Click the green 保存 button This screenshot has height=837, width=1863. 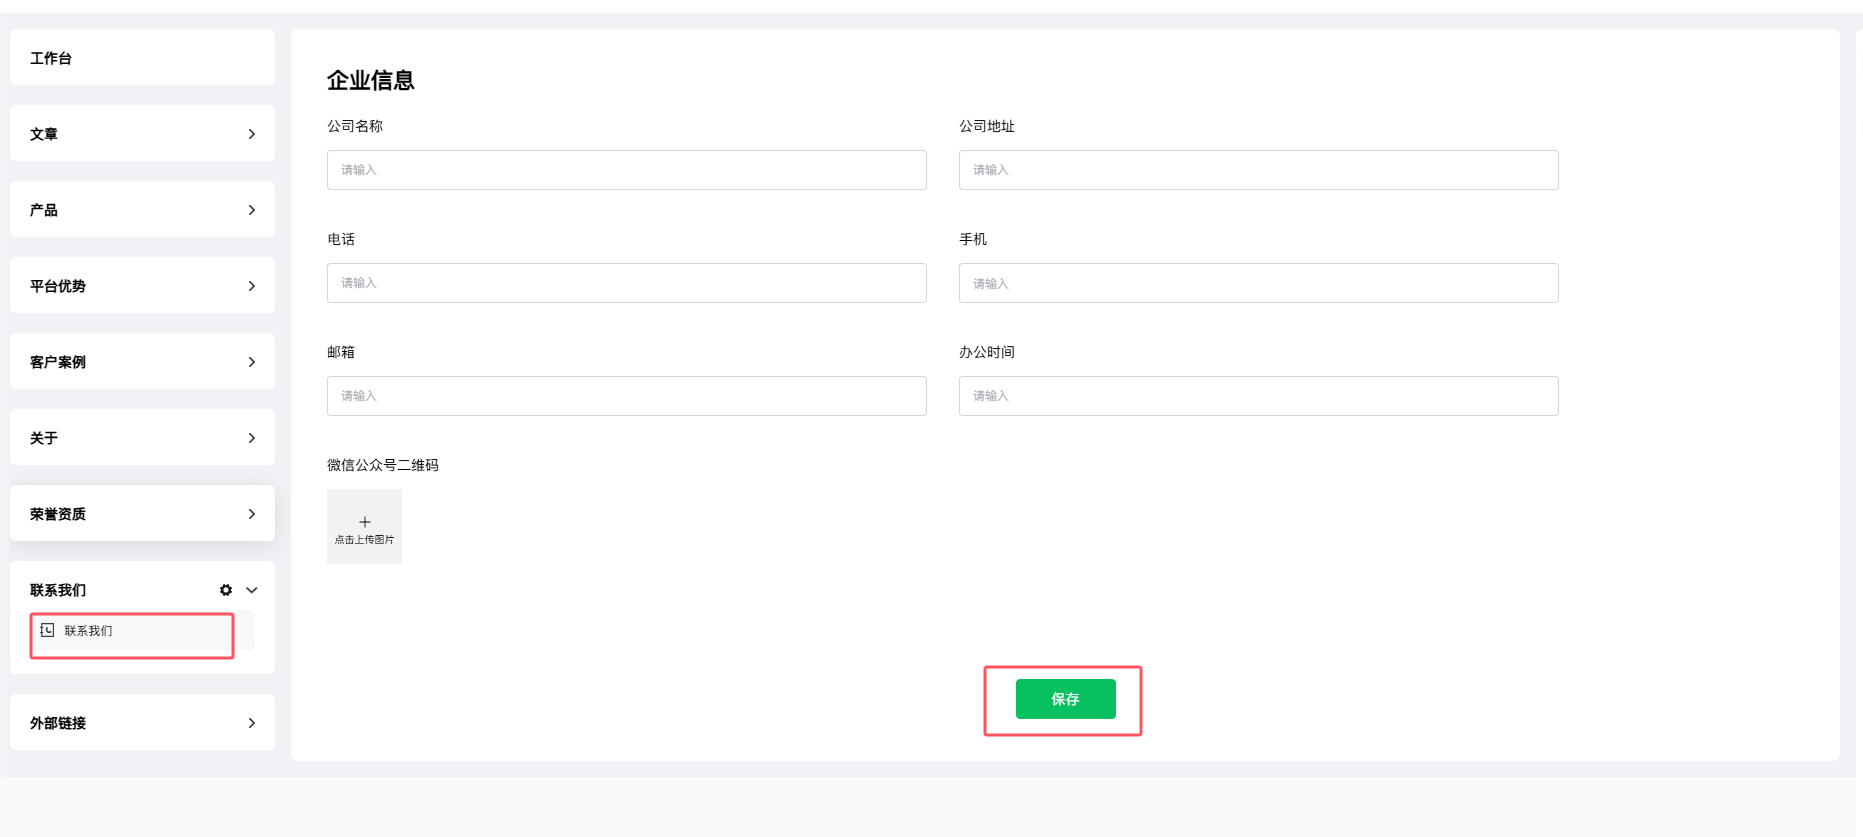[1066, 699]
